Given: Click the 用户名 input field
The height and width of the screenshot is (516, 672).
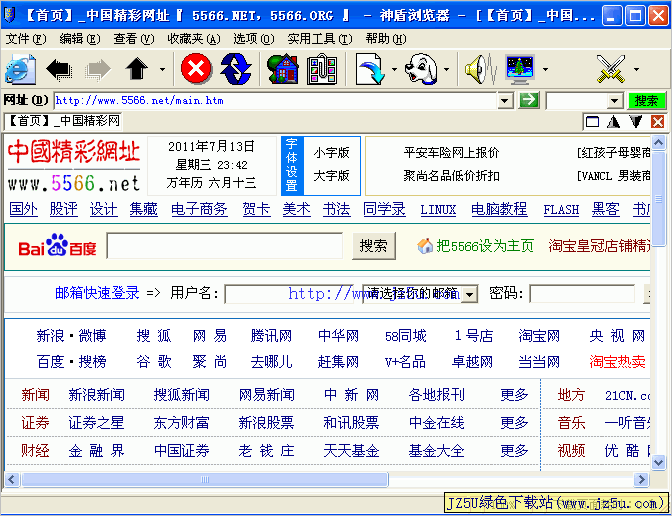Looking at the screenshot, I should click(289, 294).
